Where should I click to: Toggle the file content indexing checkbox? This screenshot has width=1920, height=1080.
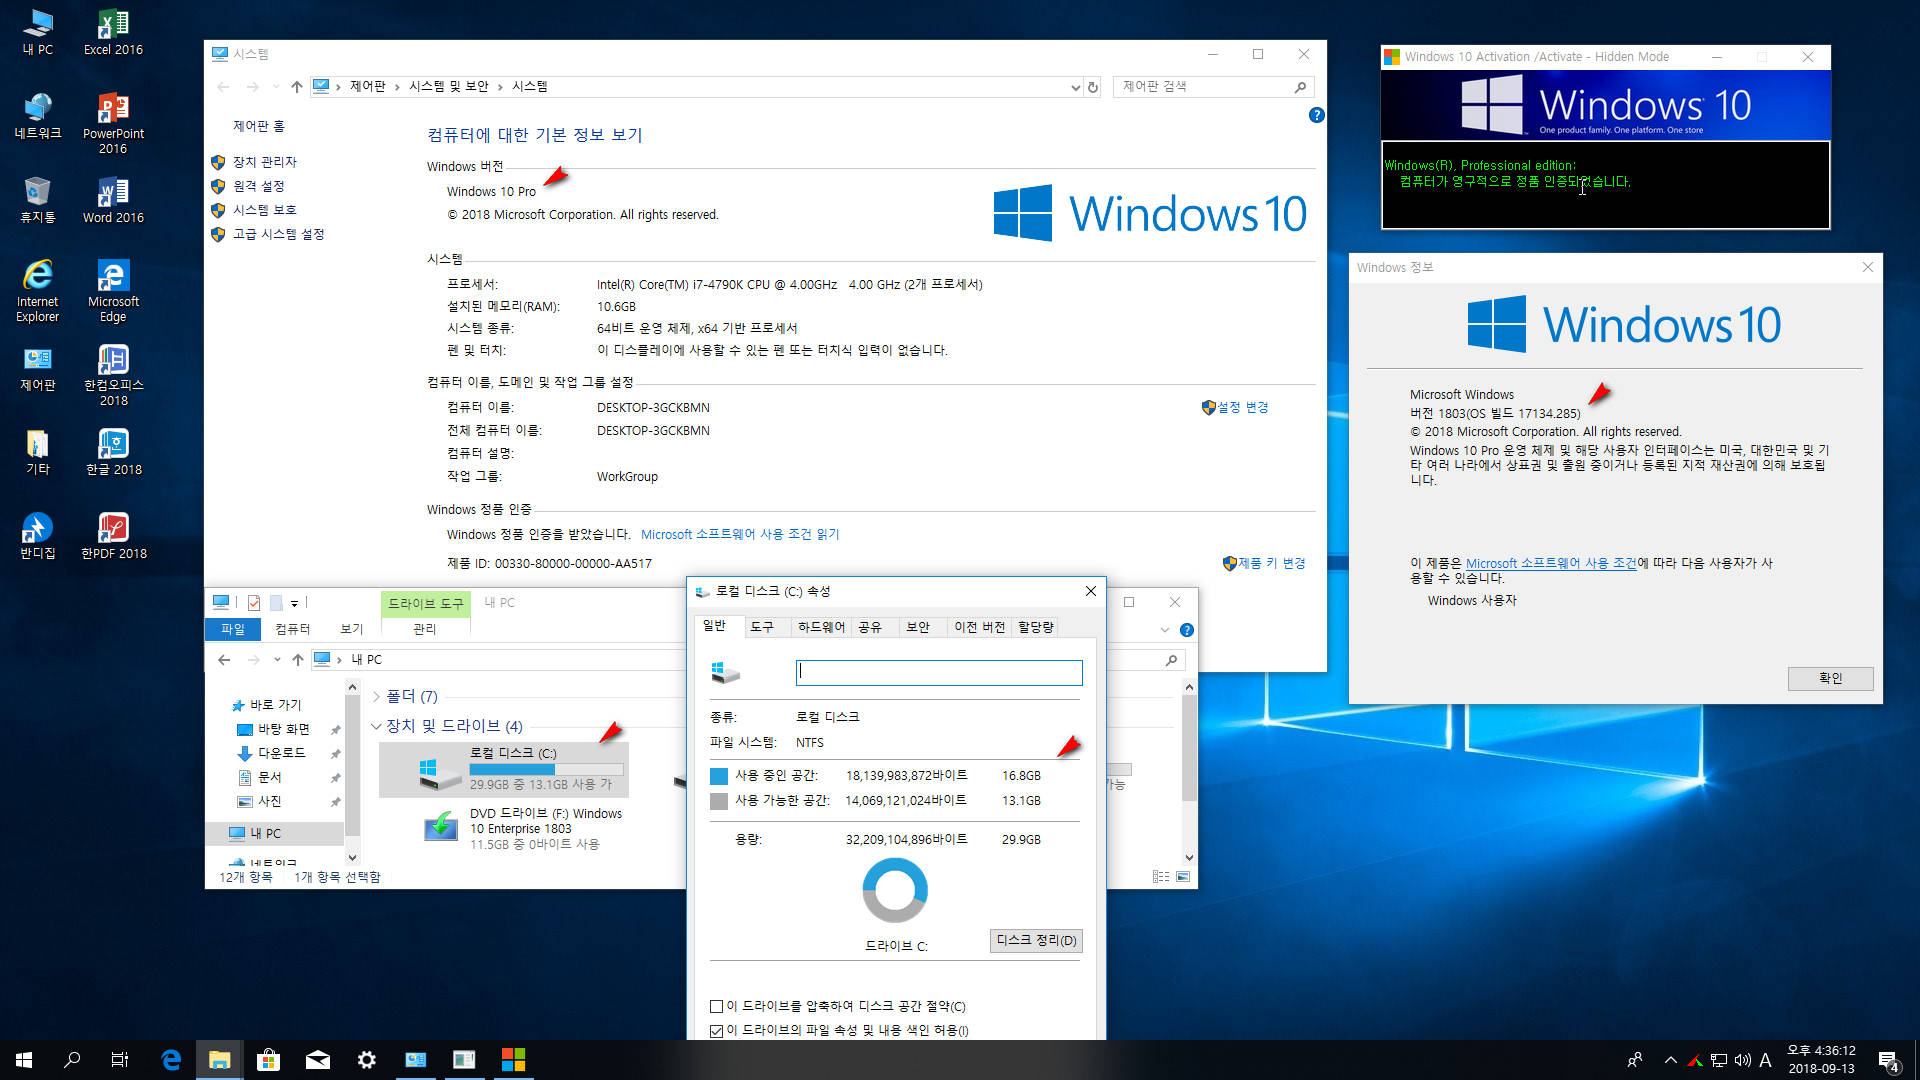(716, 1031)
